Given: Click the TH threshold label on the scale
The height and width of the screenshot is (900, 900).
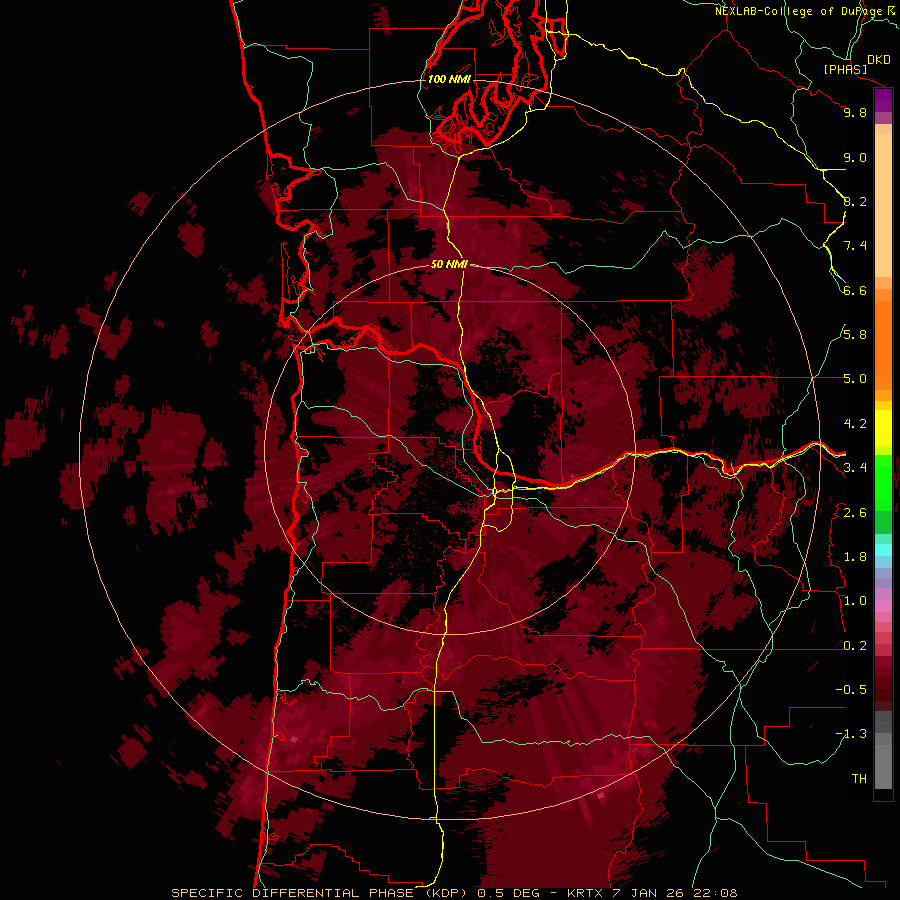Looking at the screenshot, I should click(x=859, y=779).
